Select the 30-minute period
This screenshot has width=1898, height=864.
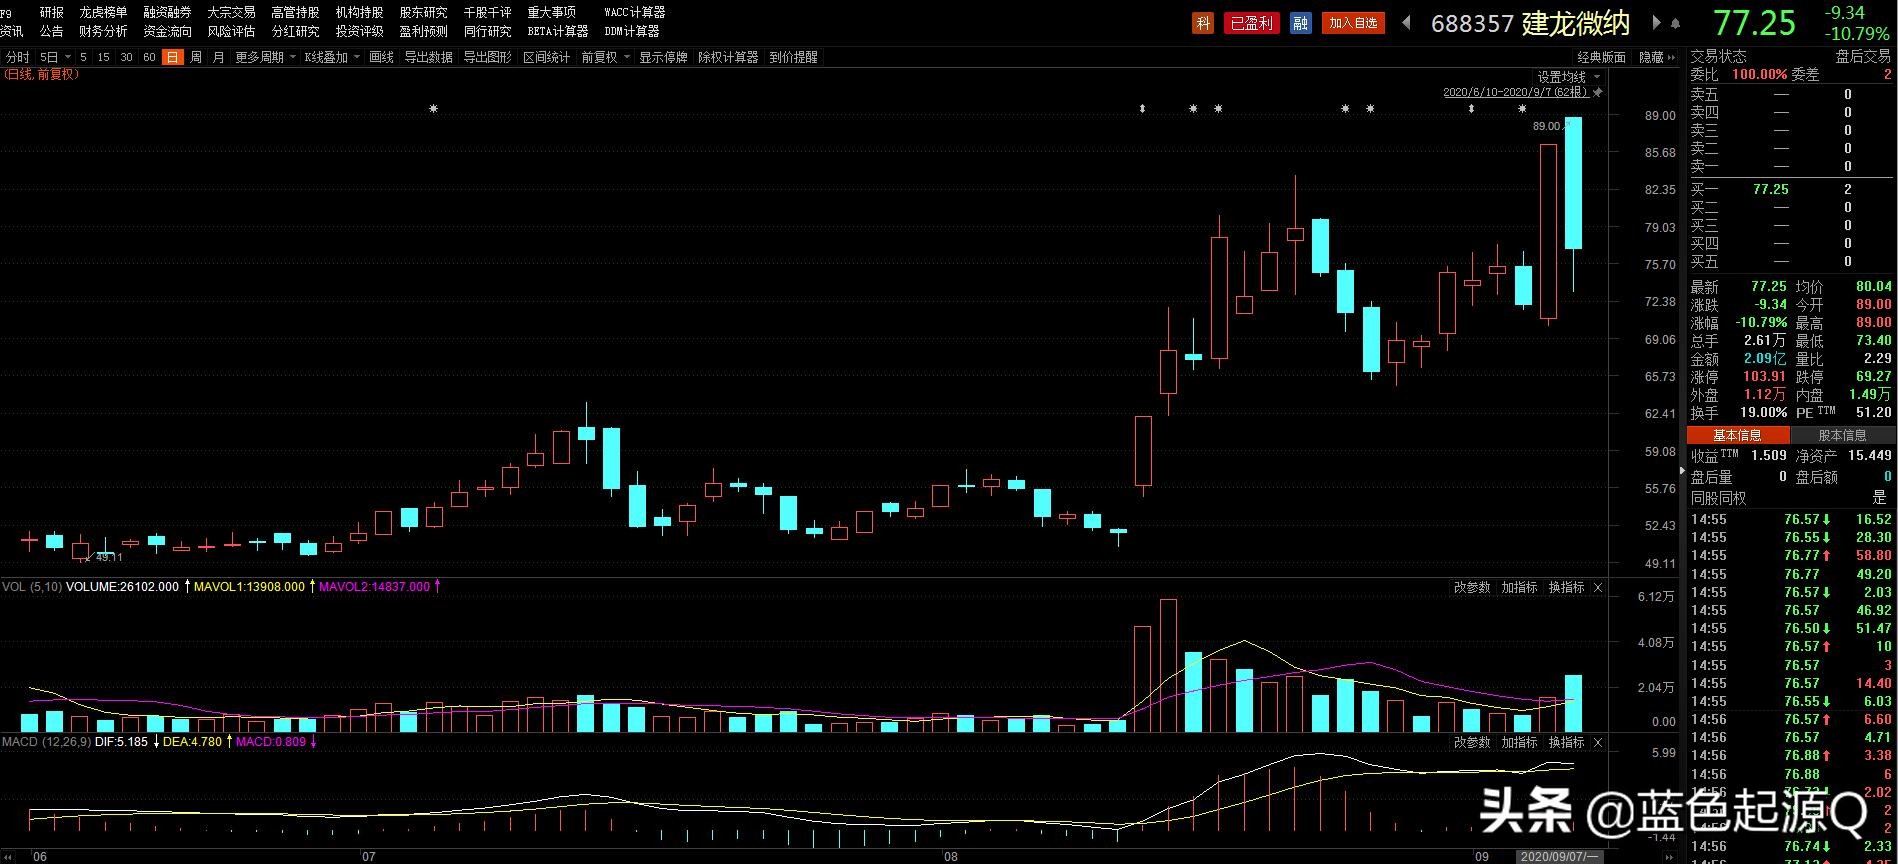click(126, 58)
